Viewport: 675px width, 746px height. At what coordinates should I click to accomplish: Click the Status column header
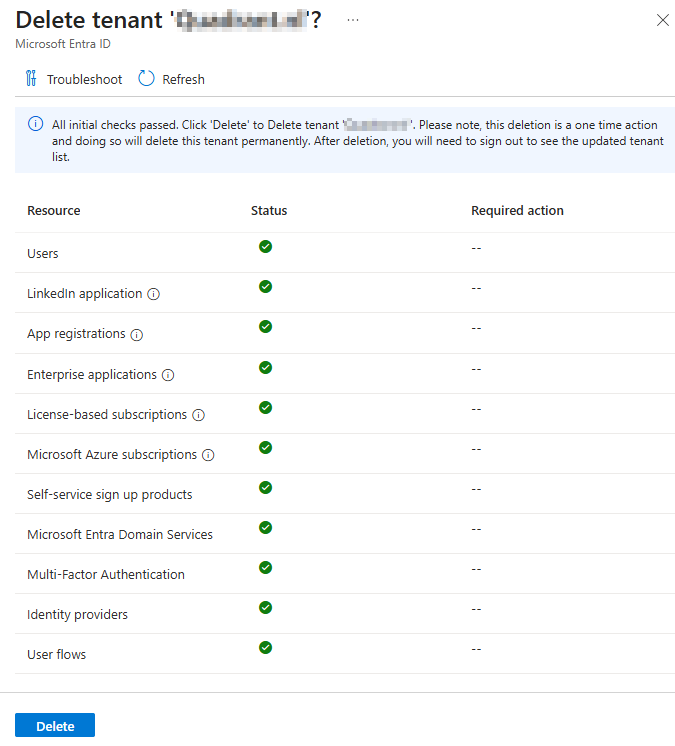point(269,210)
